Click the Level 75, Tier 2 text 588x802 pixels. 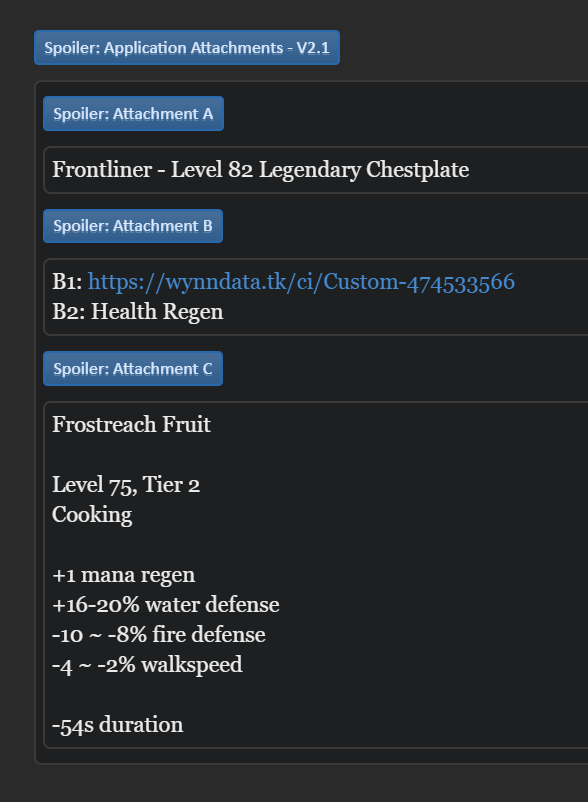pos(126,484)
